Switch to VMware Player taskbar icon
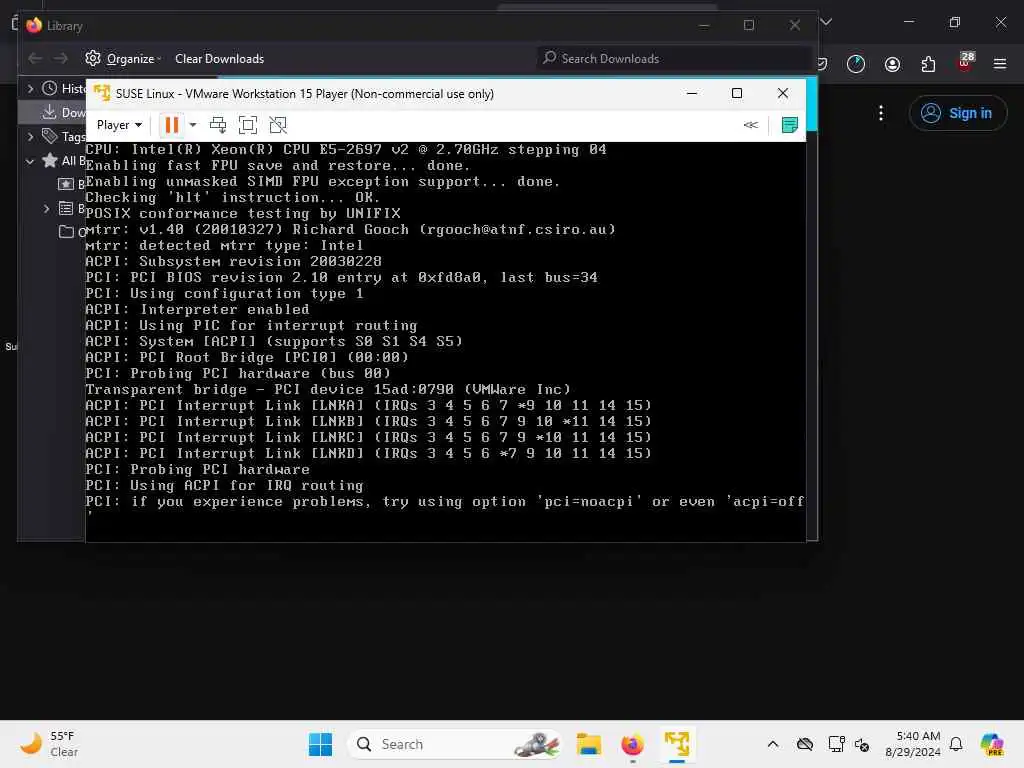Viewport: 1024px width, 768px height. point(677,744)
